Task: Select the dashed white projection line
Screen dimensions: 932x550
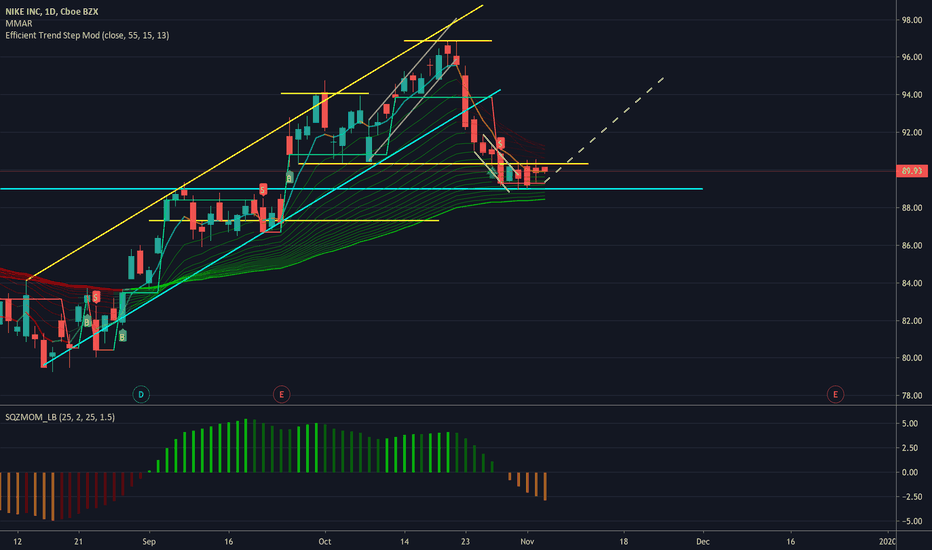Action: click(x=604, y=130)
